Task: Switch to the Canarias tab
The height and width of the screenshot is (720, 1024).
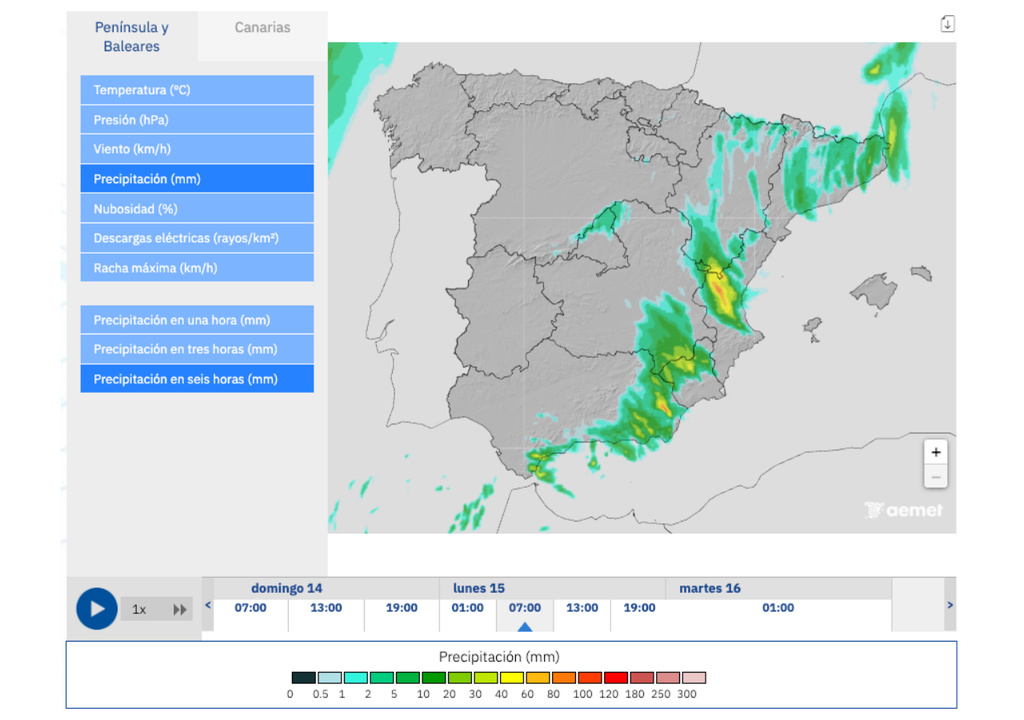Action: tap(262, 28)
